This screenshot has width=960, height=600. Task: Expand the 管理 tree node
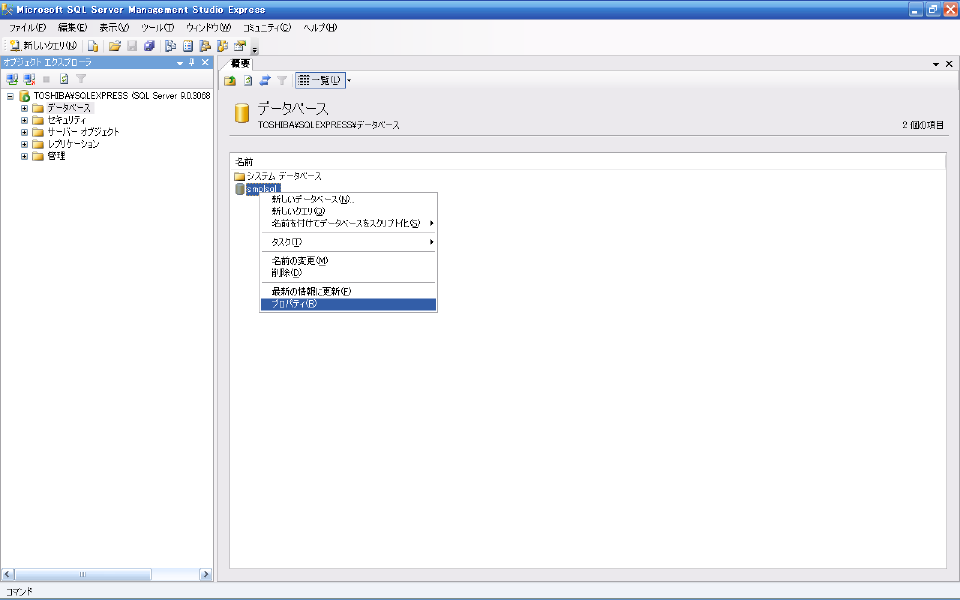pyautogui.click(x=24, y=156)
